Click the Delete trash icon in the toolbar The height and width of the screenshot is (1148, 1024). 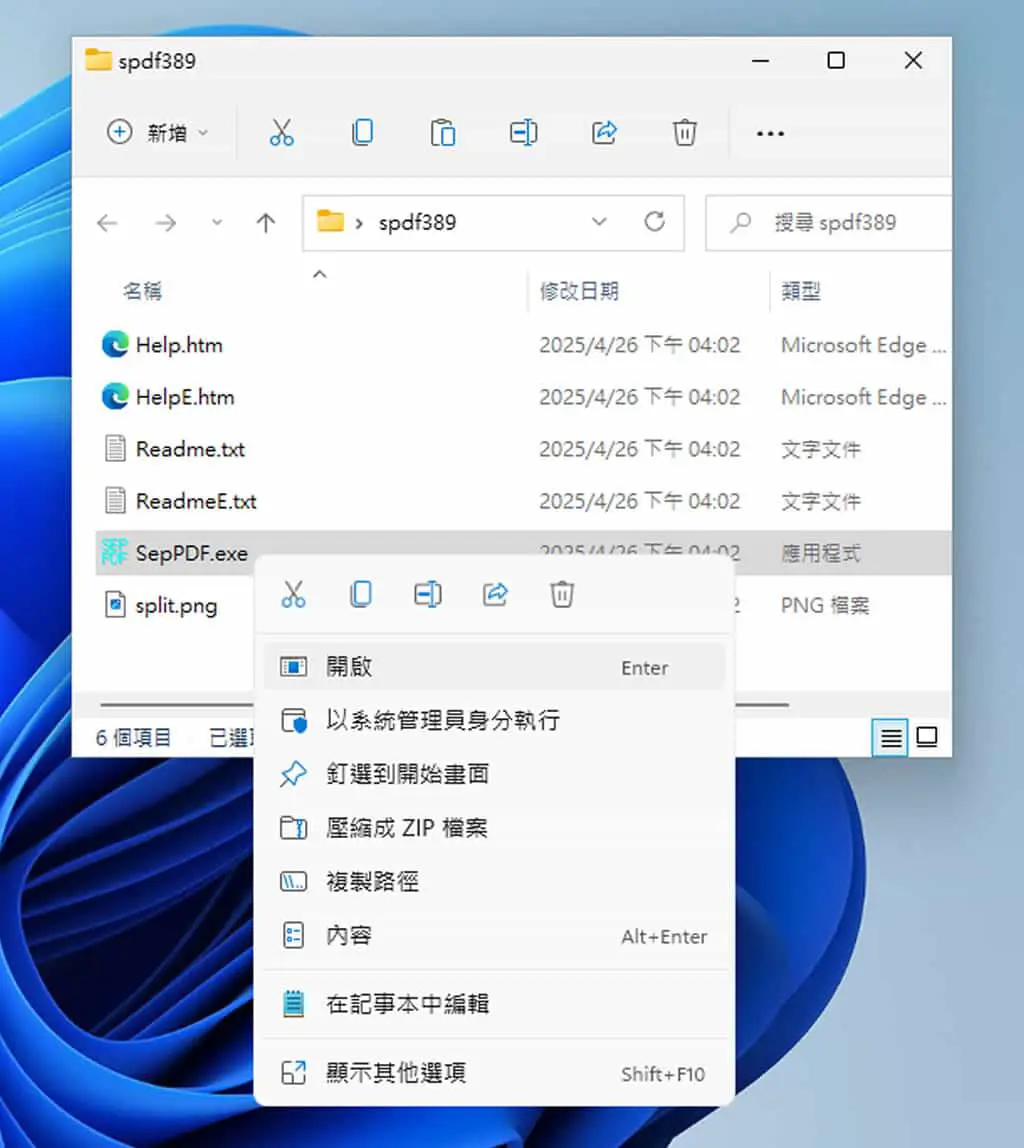pos(684,133)
